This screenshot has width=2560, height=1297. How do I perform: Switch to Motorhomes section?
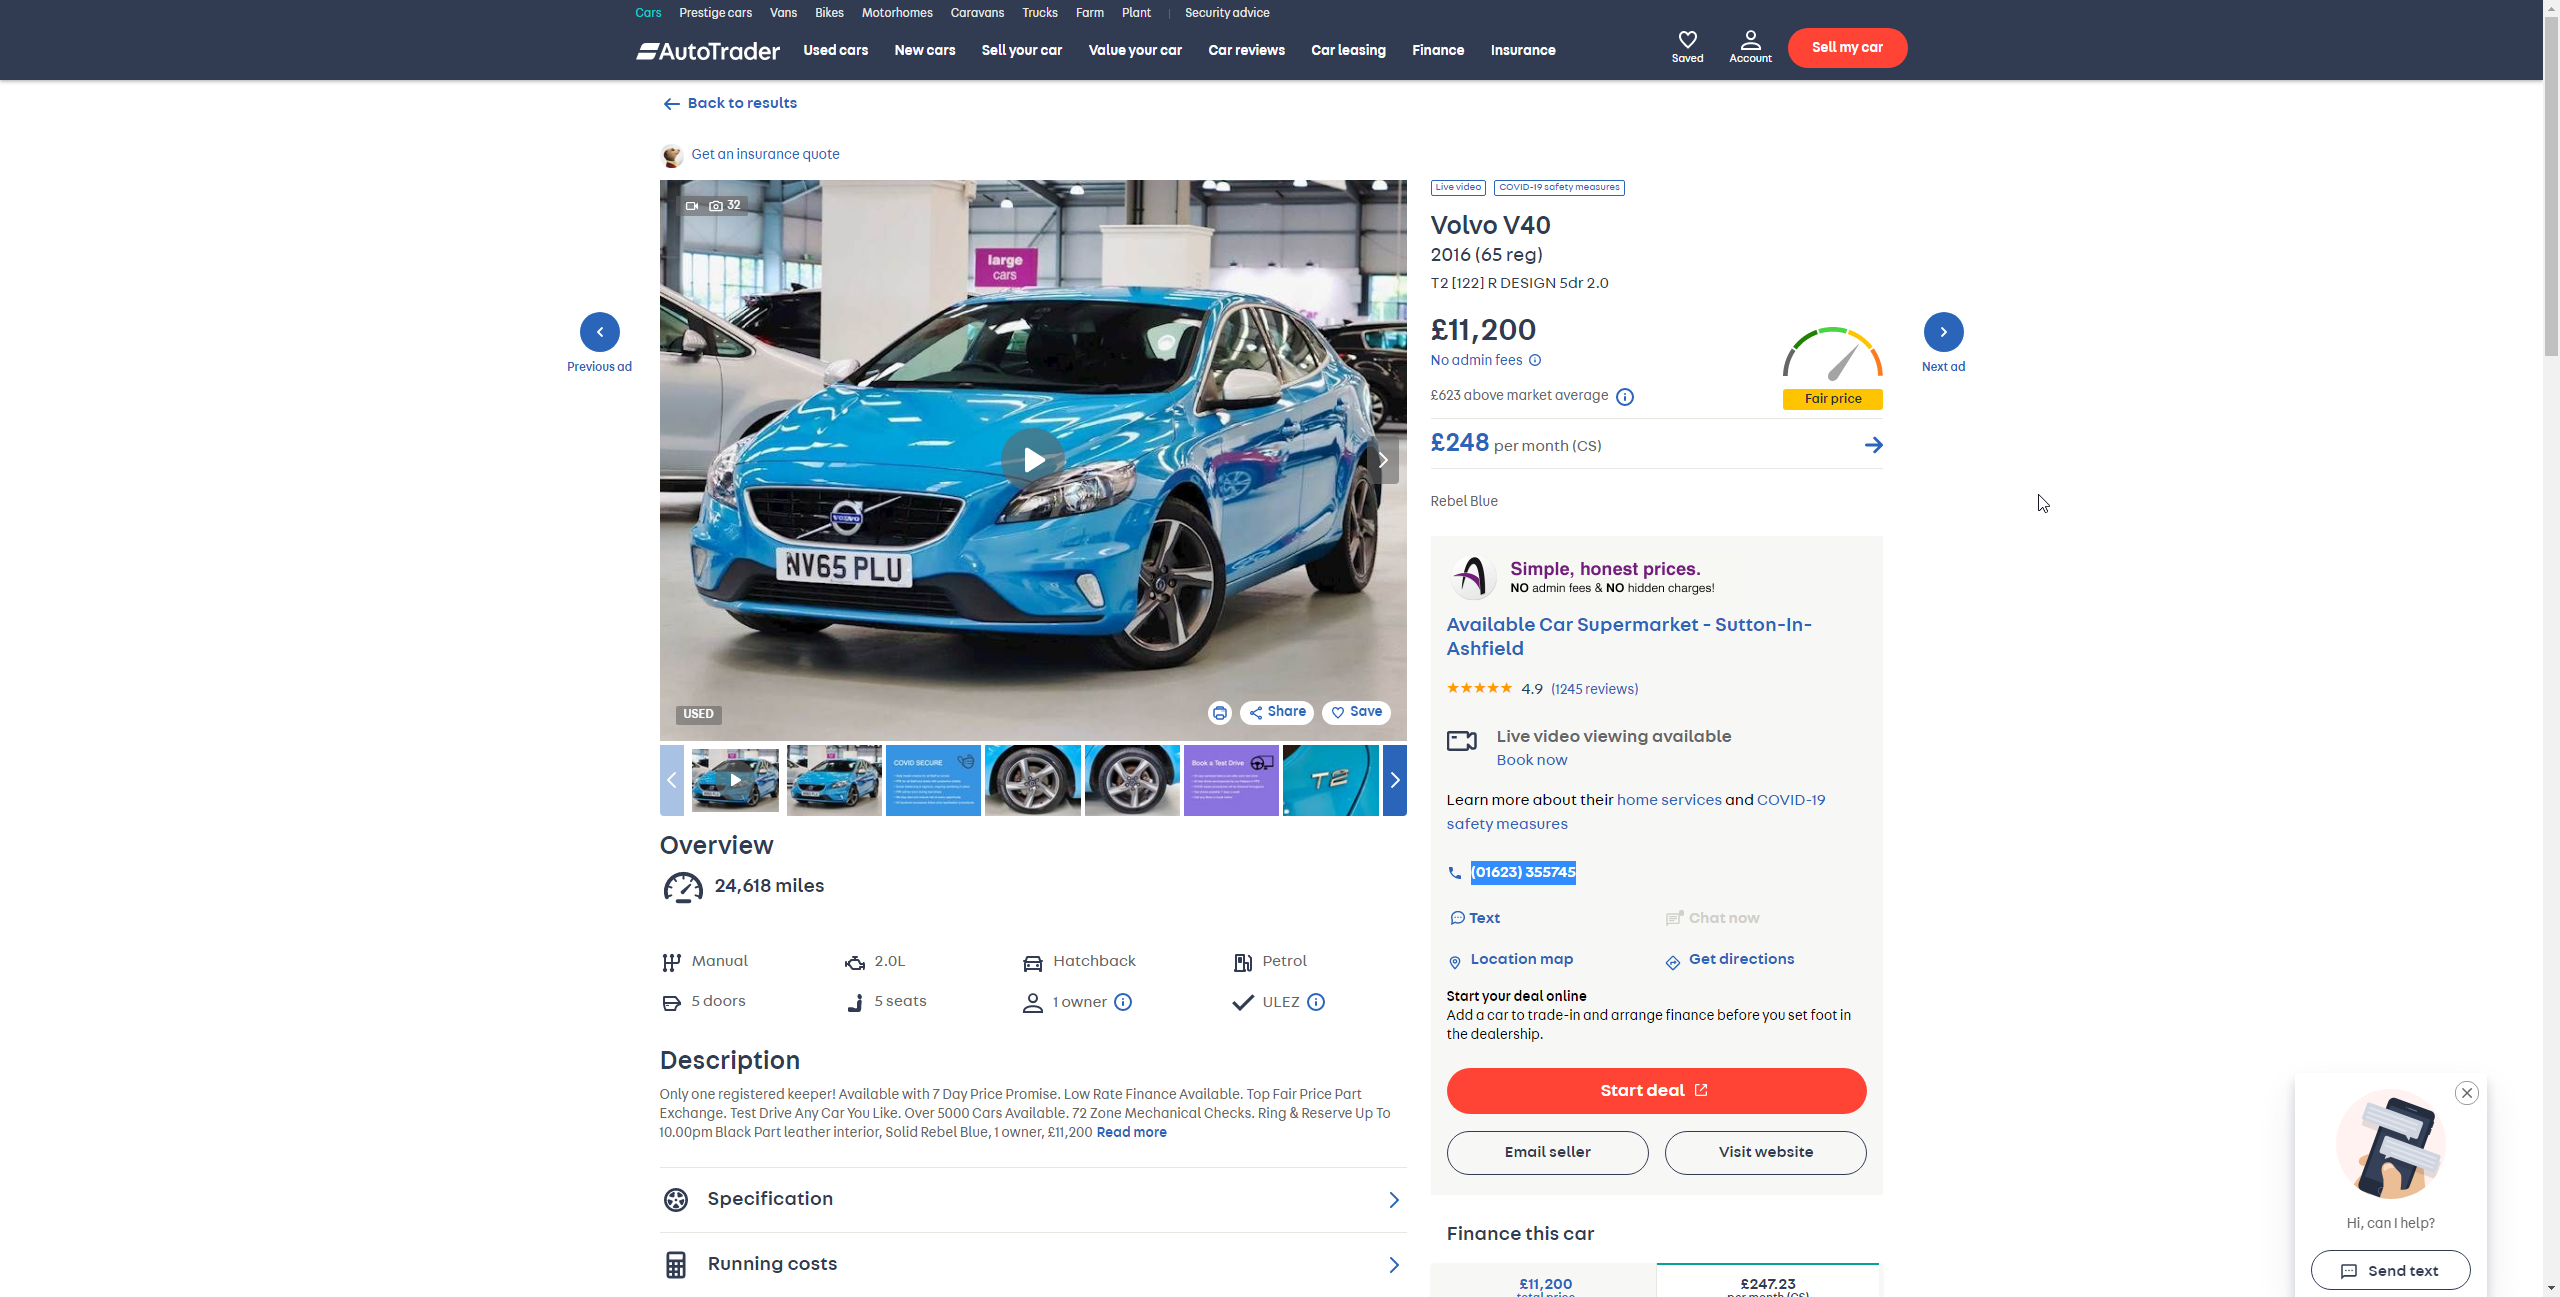897,13
